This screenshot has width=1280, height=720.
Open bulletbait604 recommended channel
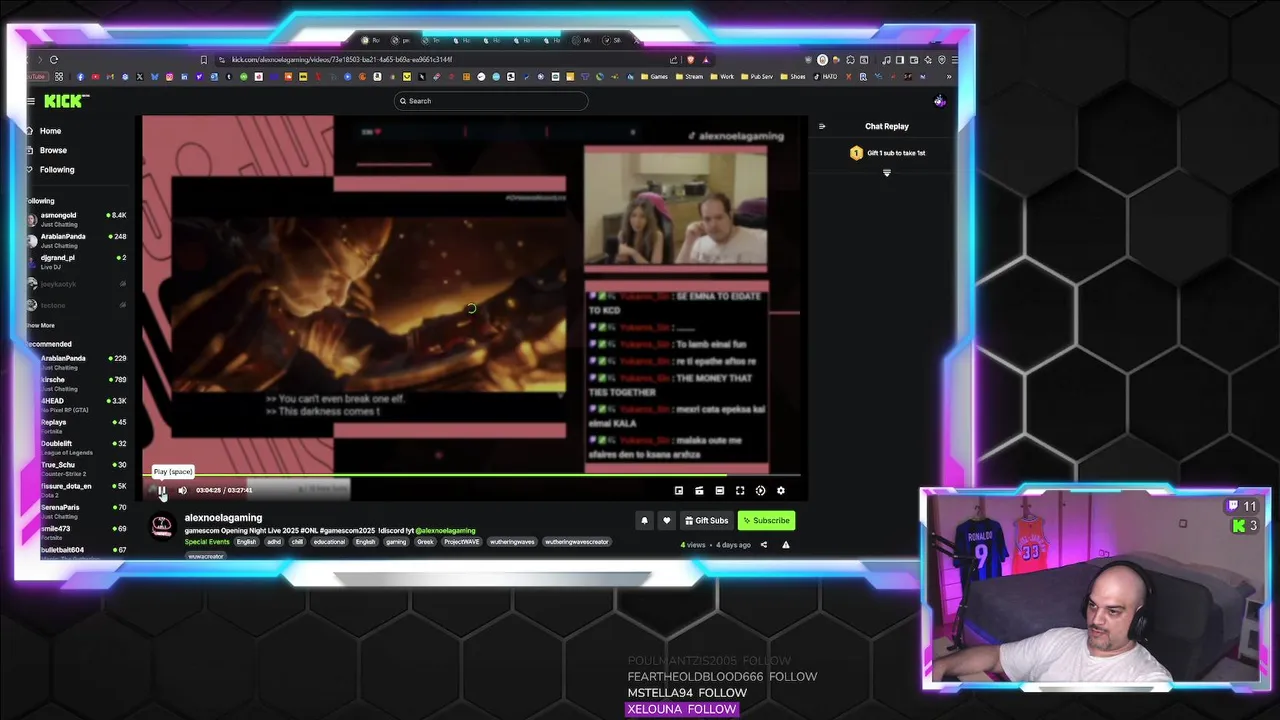tap(78, 553)
